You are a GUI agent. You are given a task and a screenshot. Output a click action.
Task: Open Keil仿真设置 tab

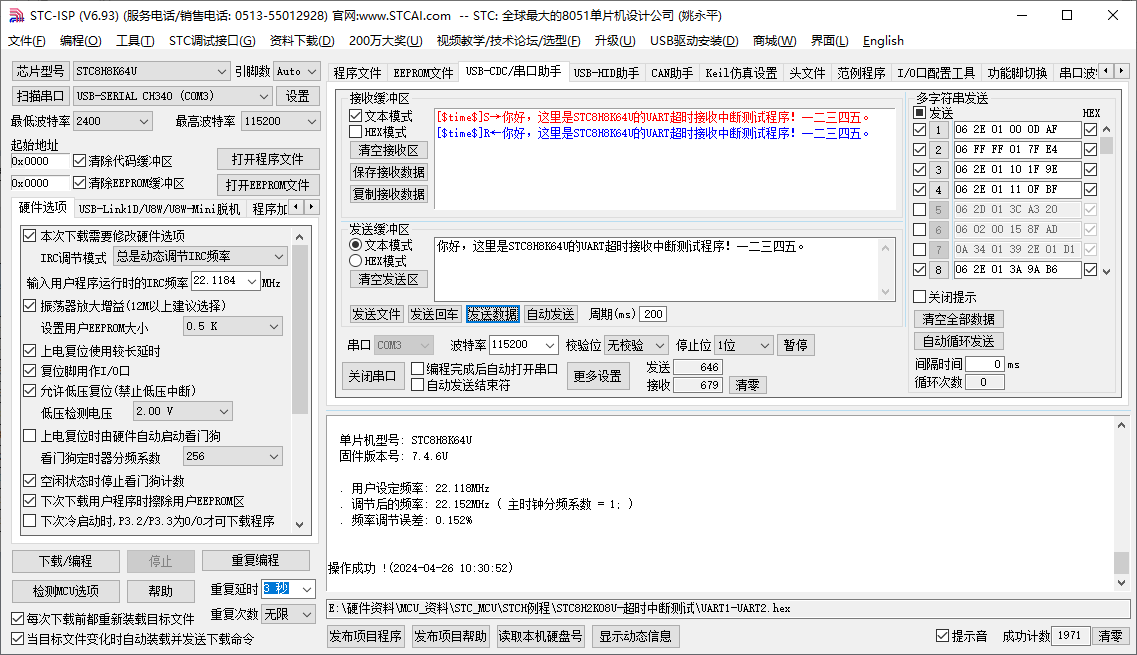pos(741,73)
